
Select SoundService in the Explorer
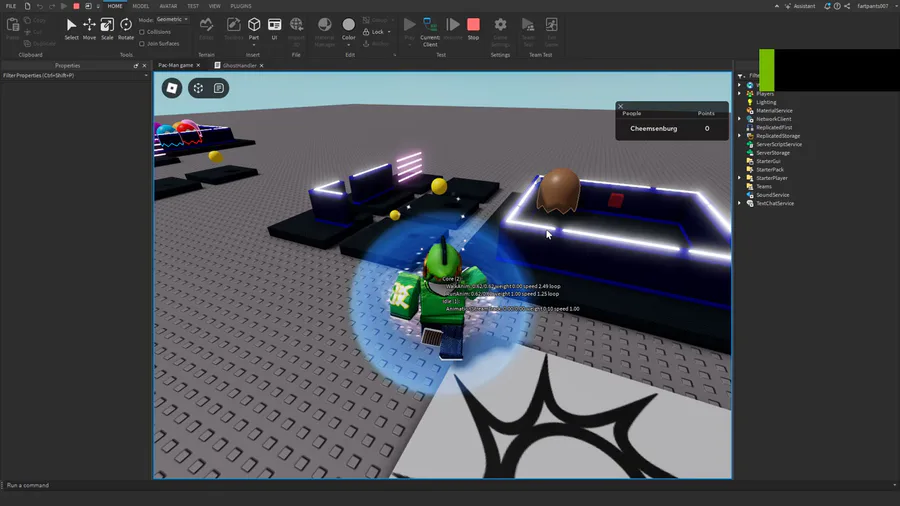pos(773,195)
